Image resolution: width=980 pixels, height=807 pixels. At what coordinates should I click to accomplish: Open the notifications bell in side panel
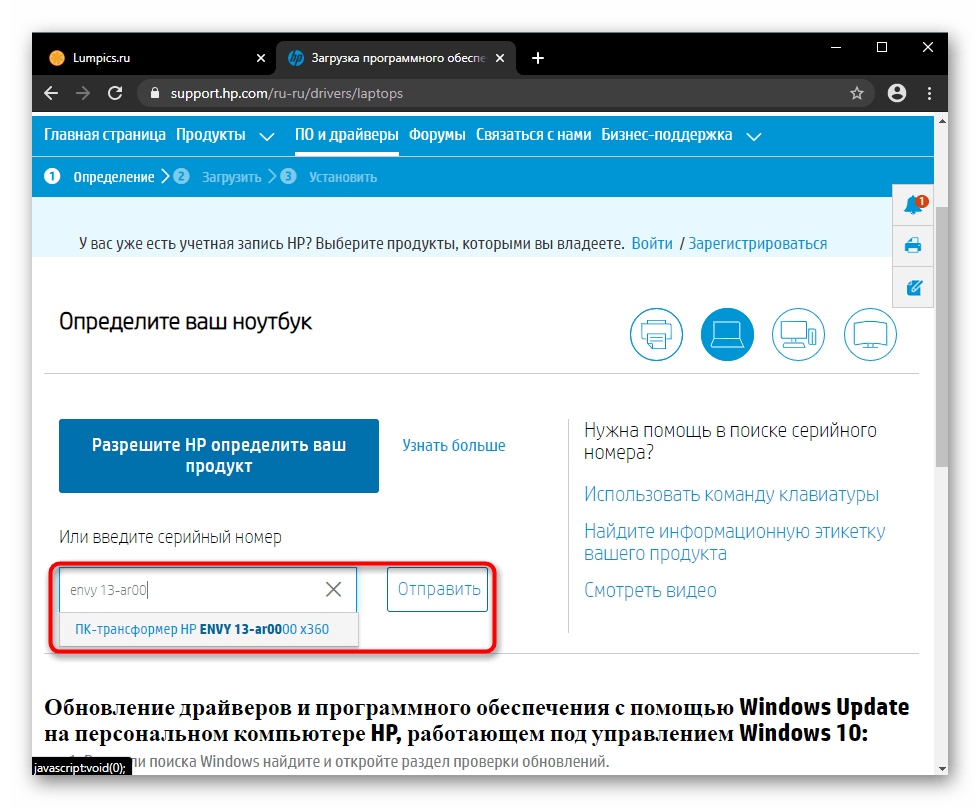pyautogui.click(x=914, y=204)
